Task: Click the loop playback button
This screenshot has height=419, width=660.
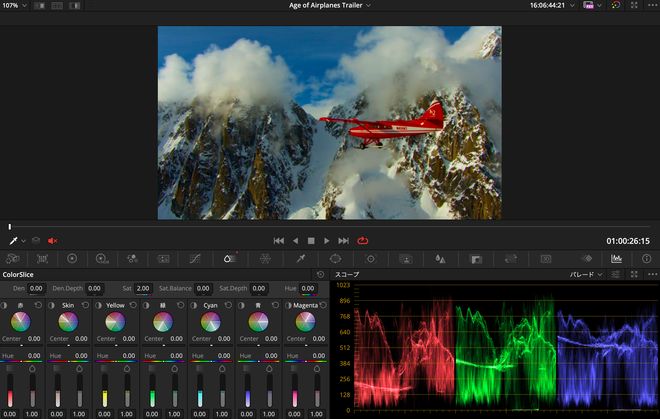Action: tap(362, 241)
